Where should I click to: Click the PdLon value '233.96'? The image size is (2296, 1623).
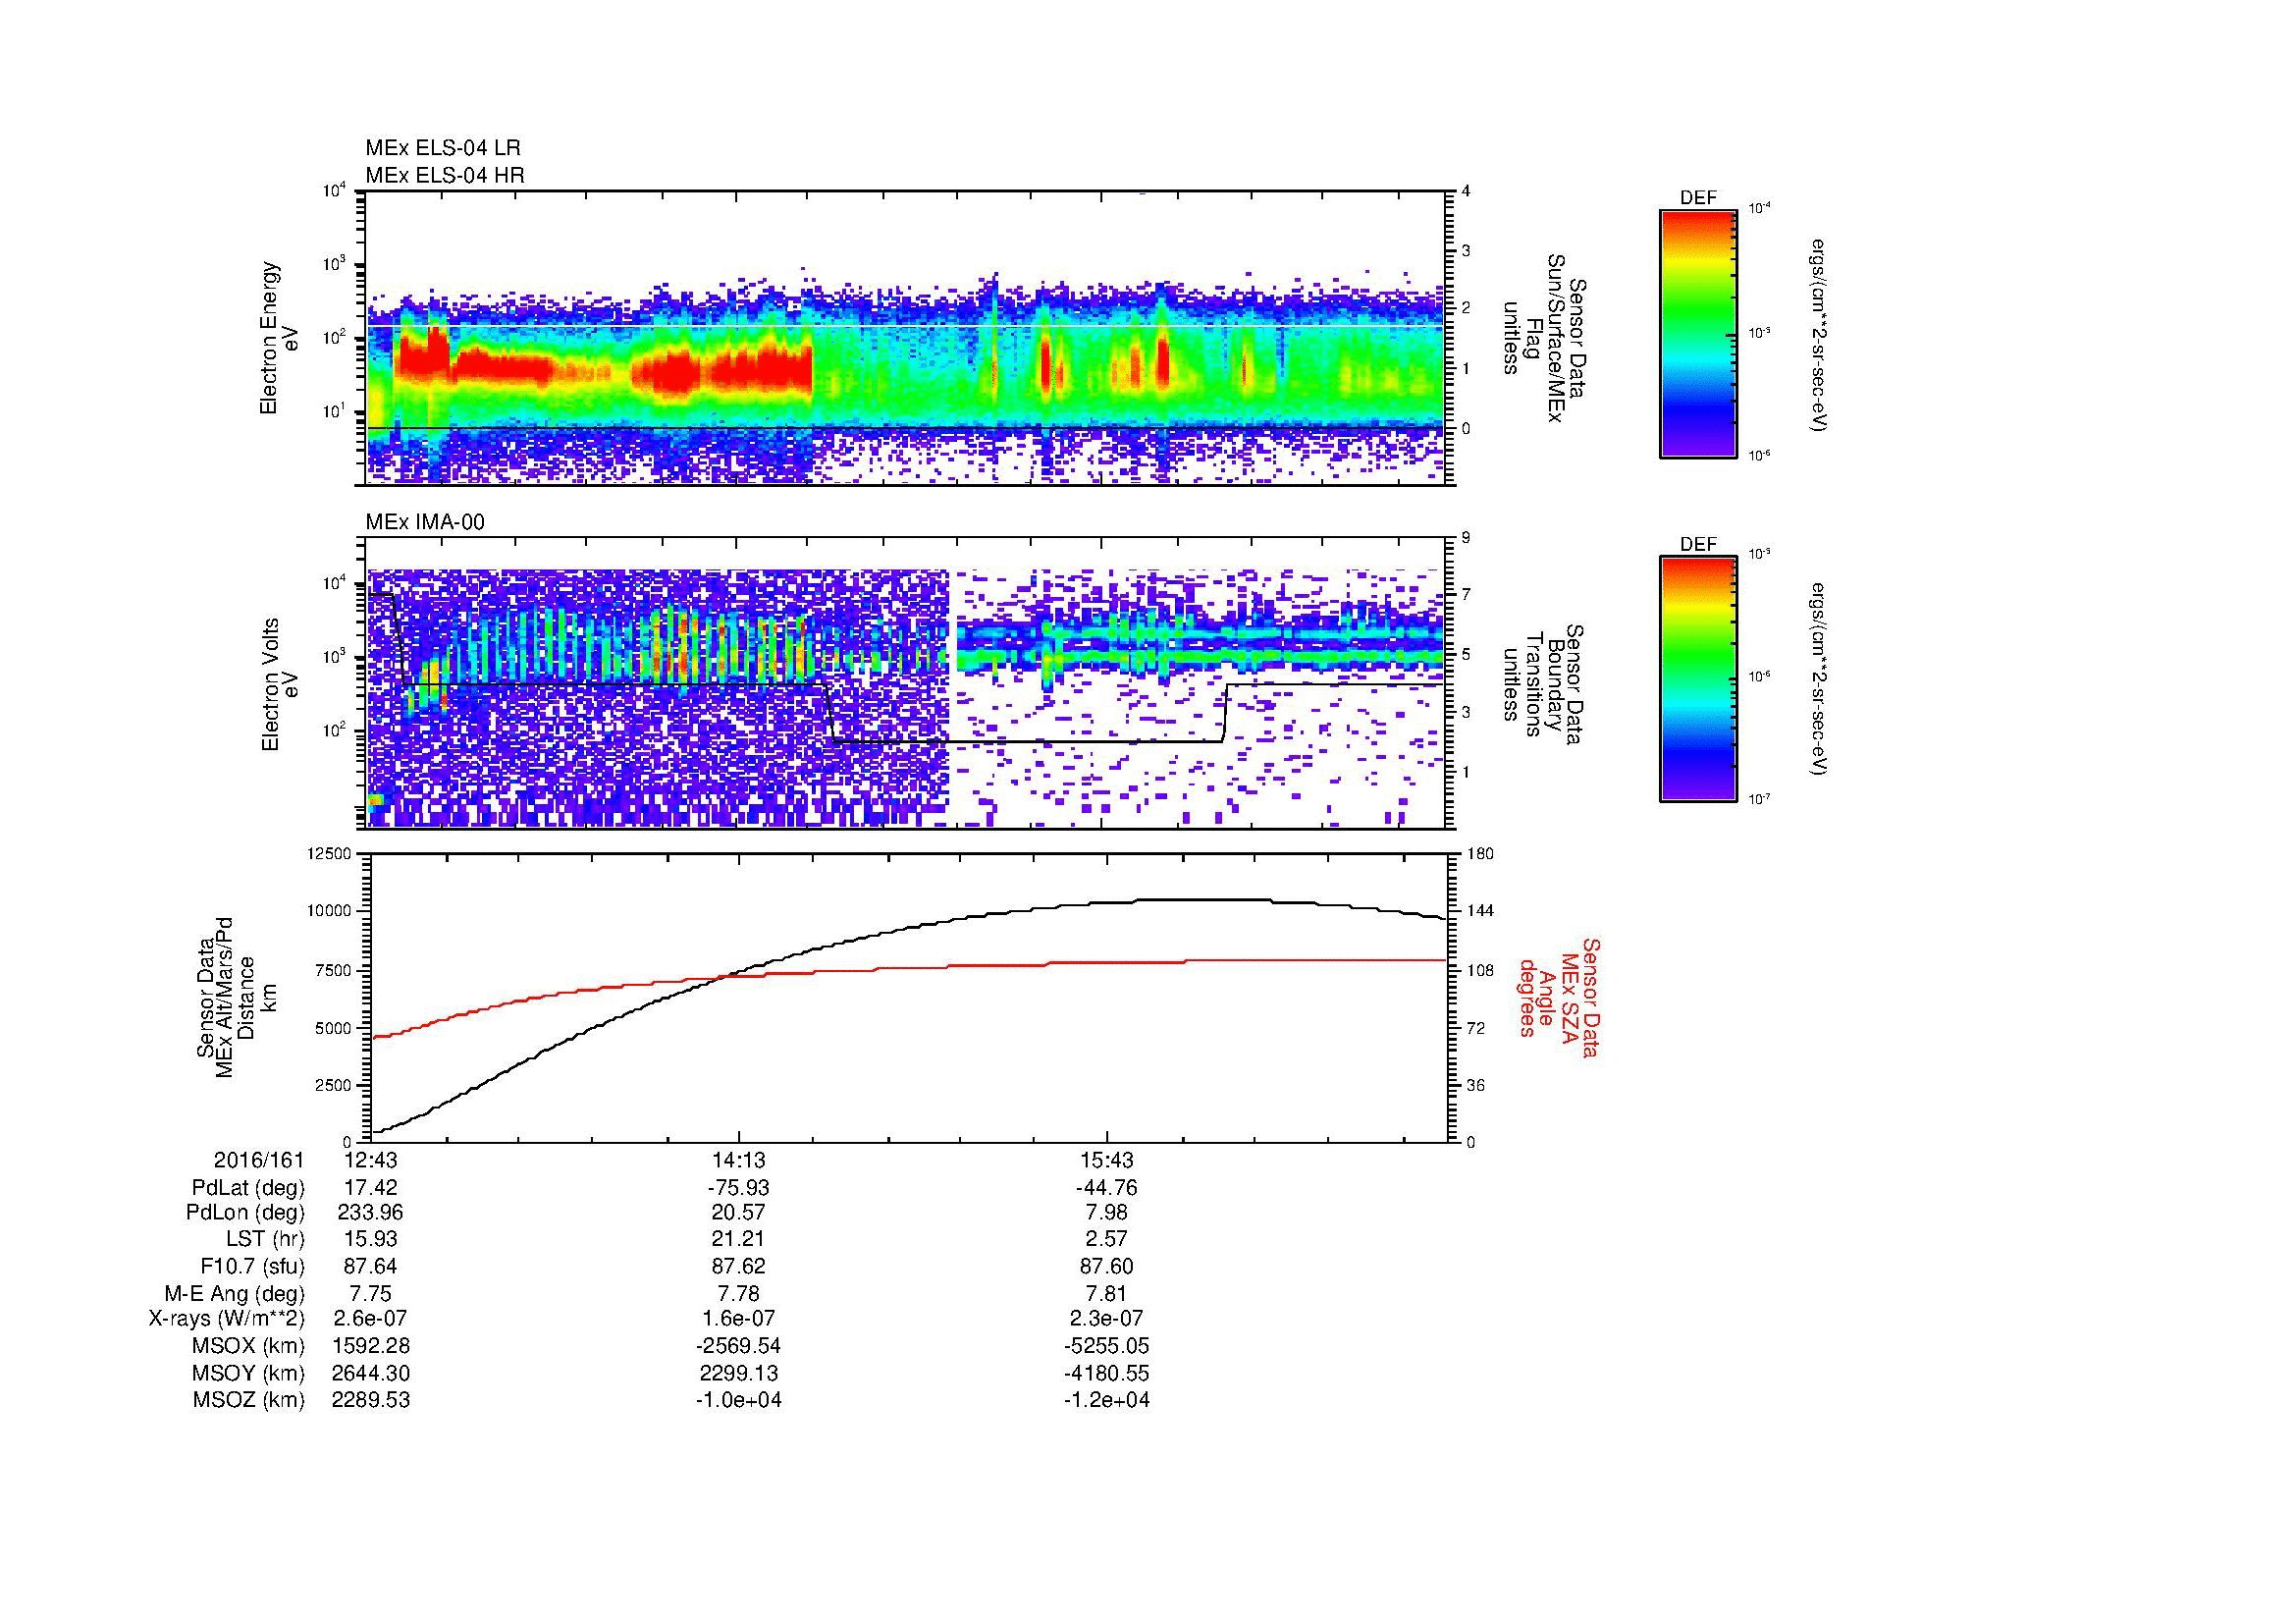370,1213
